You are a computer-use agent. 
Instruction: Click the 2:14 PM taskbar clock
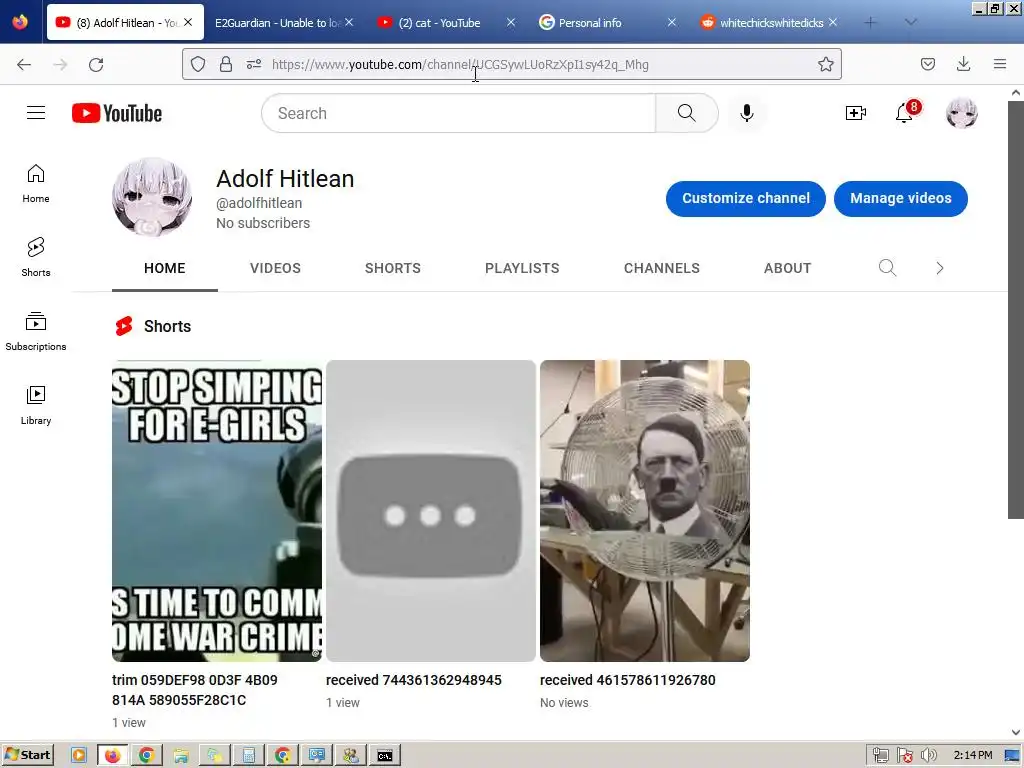(x=972, y=755)
